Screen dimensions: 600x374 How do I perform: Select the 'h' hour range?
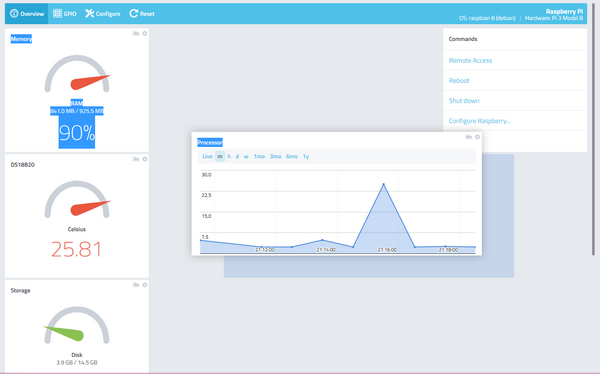(x=229, y=156)
